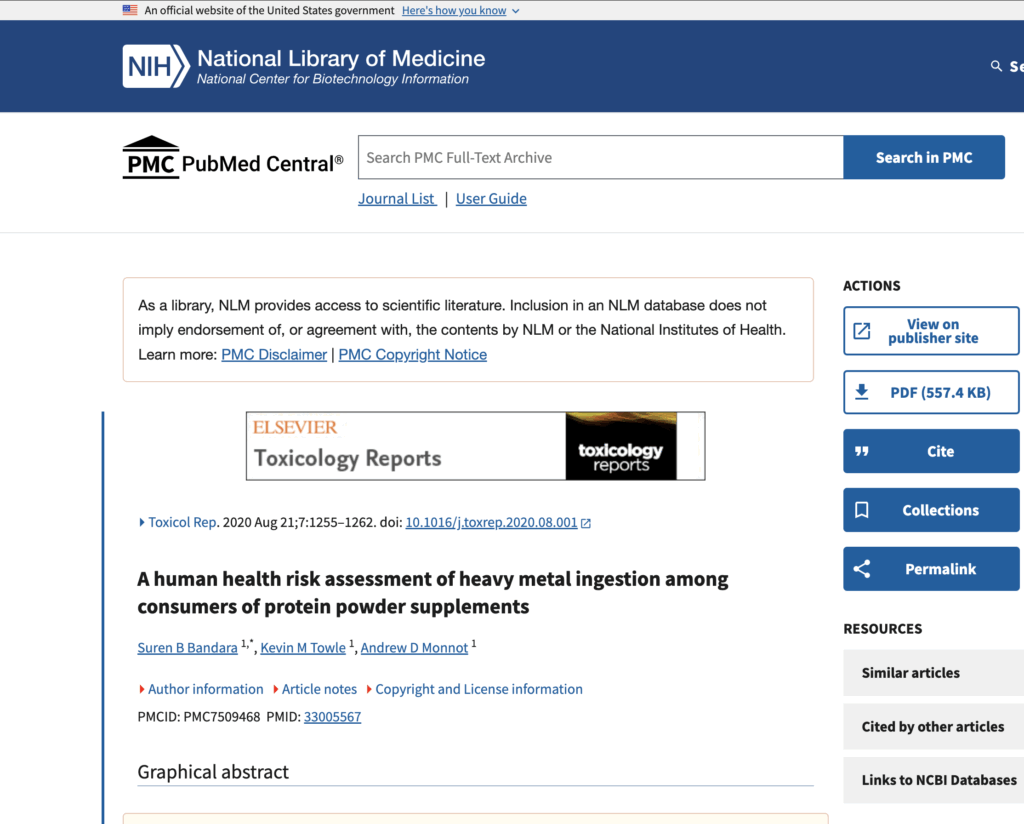1024x824 pixels.
Task: Click the NIH National Library of Medicine logo
Action: [x=303, y=67]
